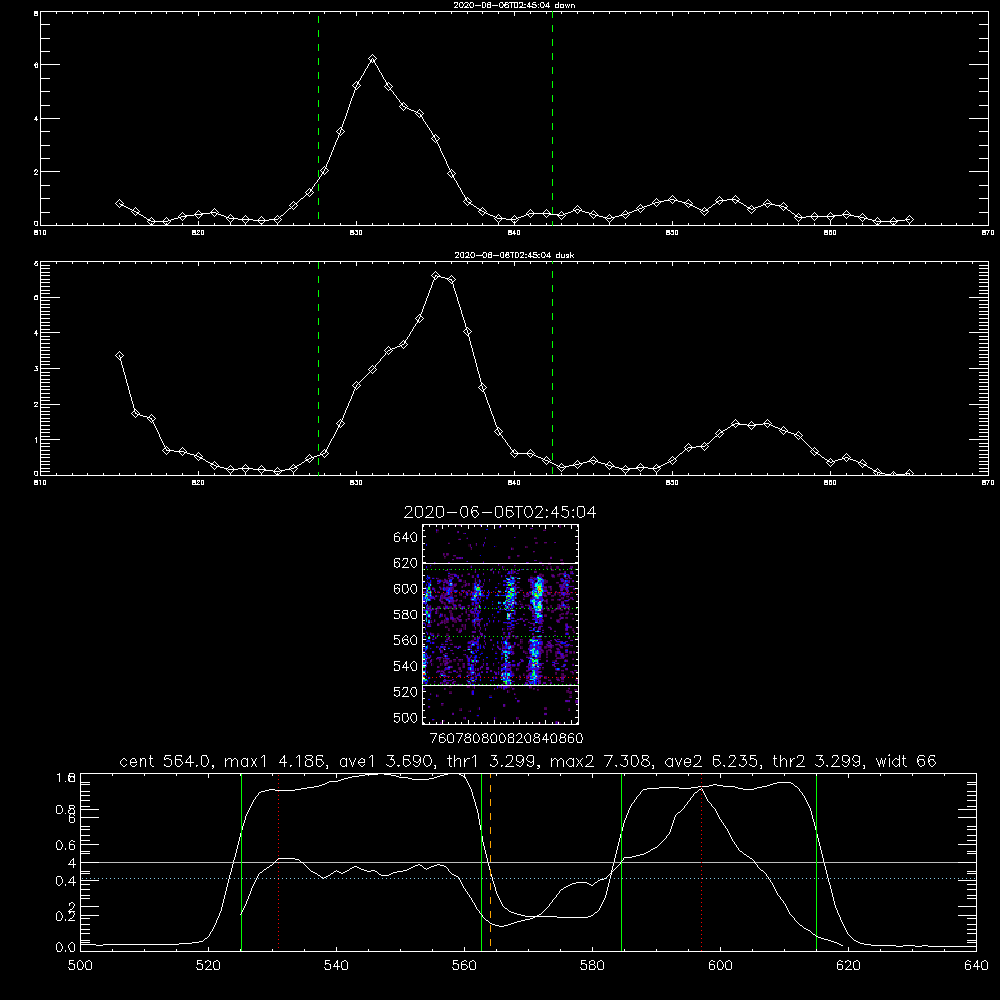Click spectrogram y-axis label '580'
Viewport: 1000px width, 1000px height.
tap(406, 615)
